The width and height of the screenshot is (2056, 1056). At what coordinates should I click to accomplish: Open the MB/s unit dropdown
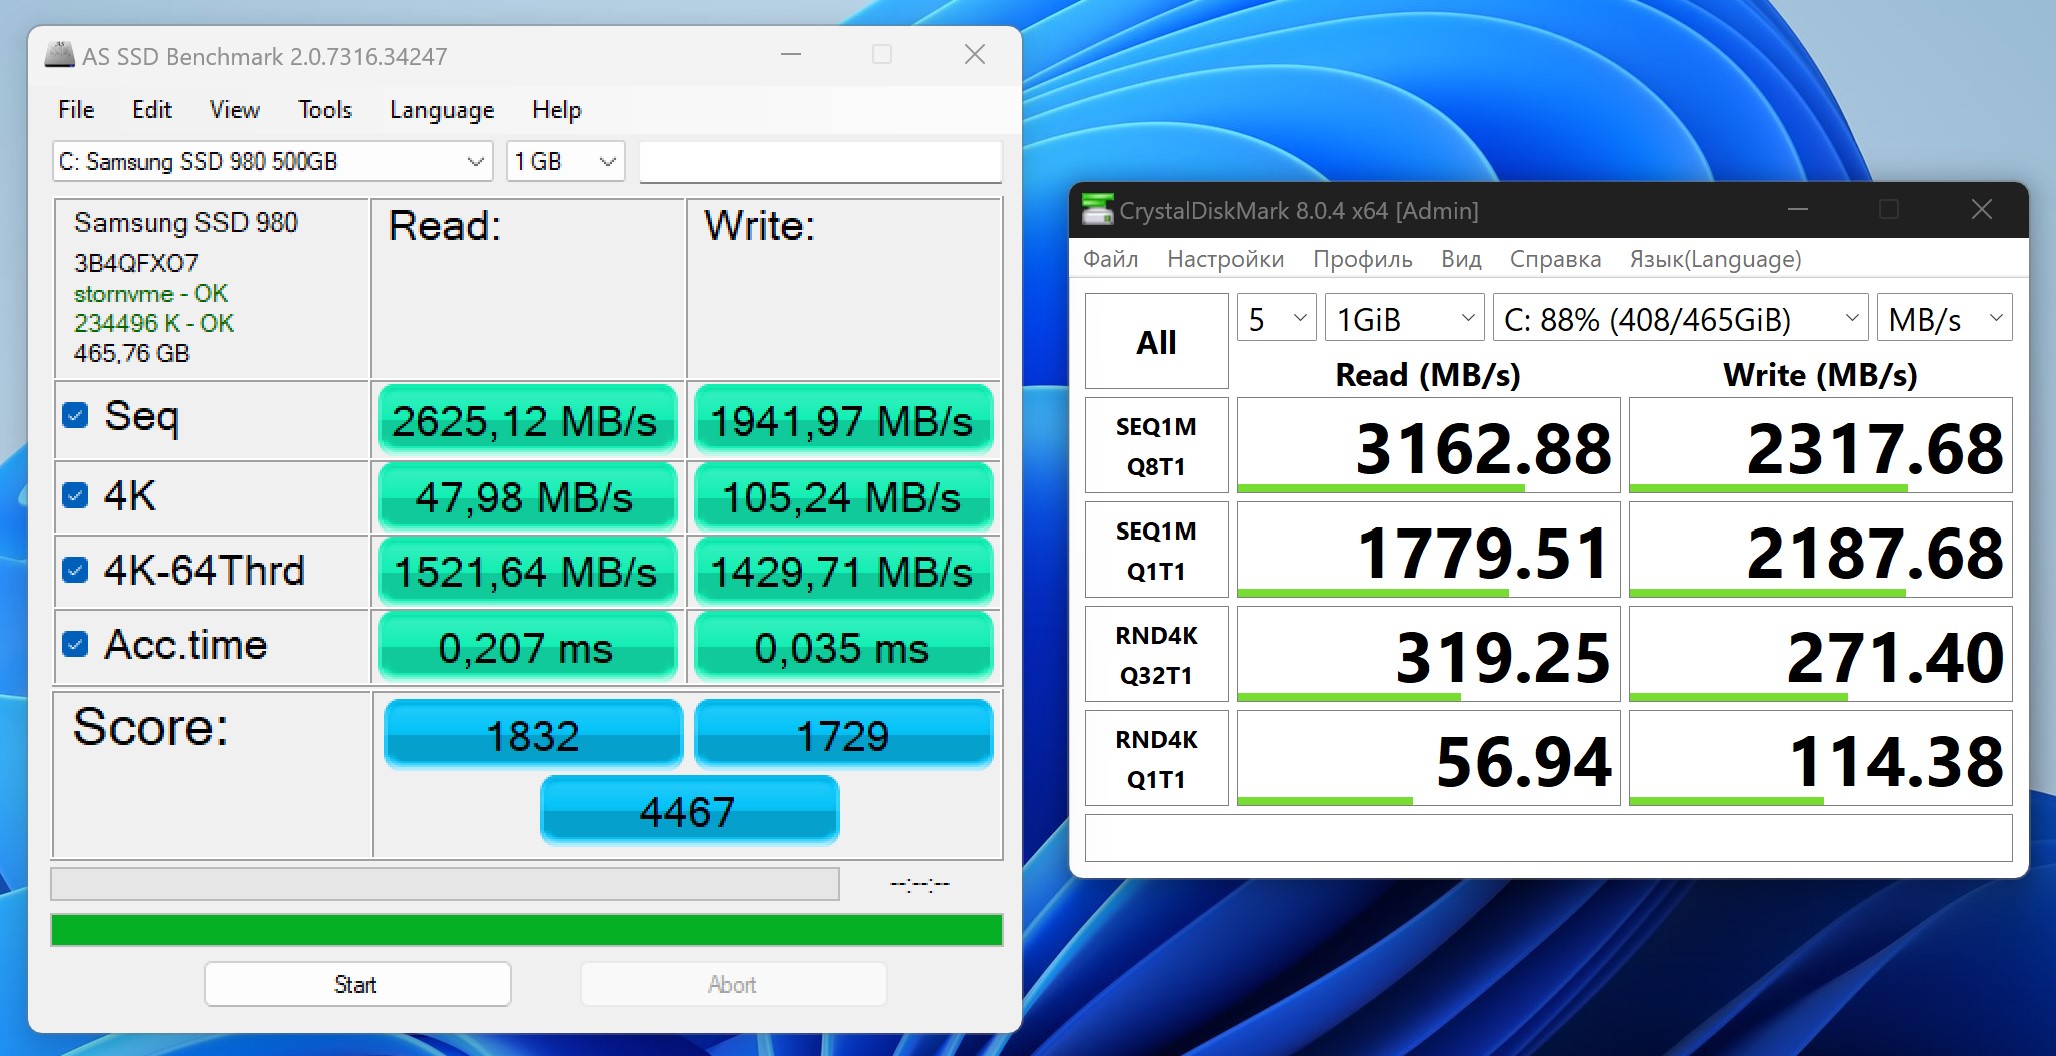(x=1945, y=319)
